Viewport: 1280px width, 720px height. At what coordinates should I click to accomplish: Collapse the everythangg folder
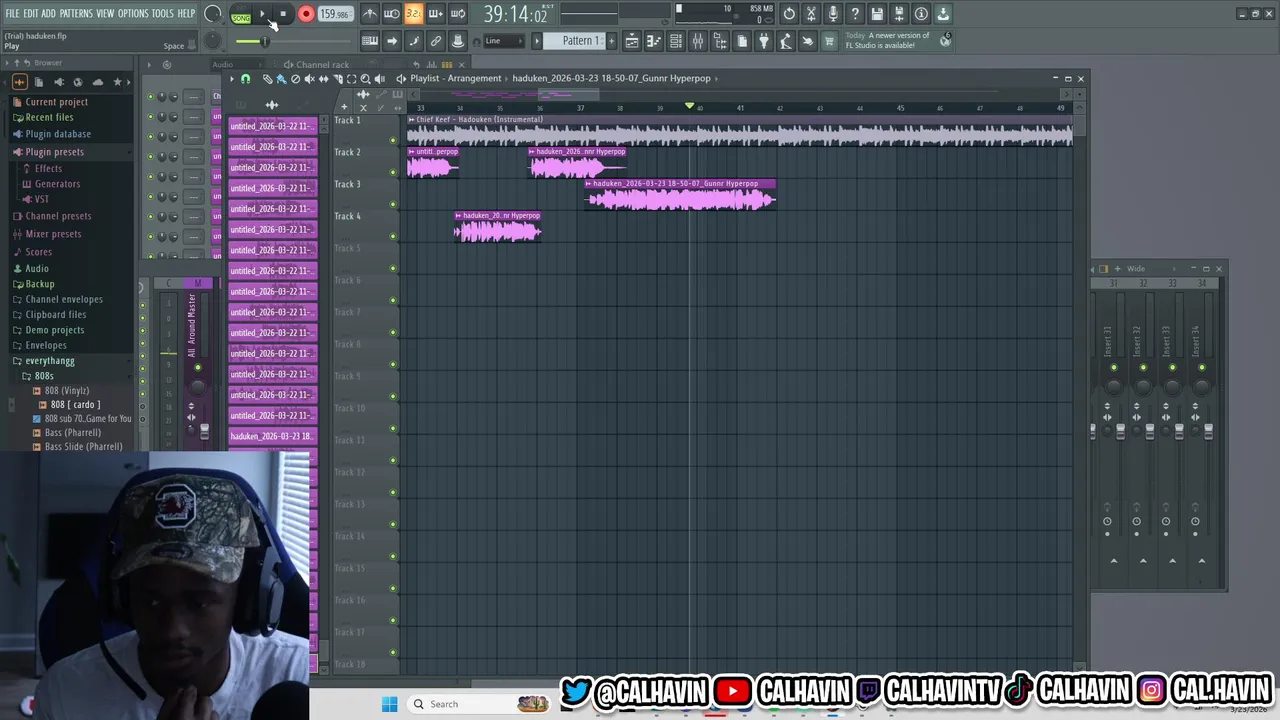[x=50, y=361]
